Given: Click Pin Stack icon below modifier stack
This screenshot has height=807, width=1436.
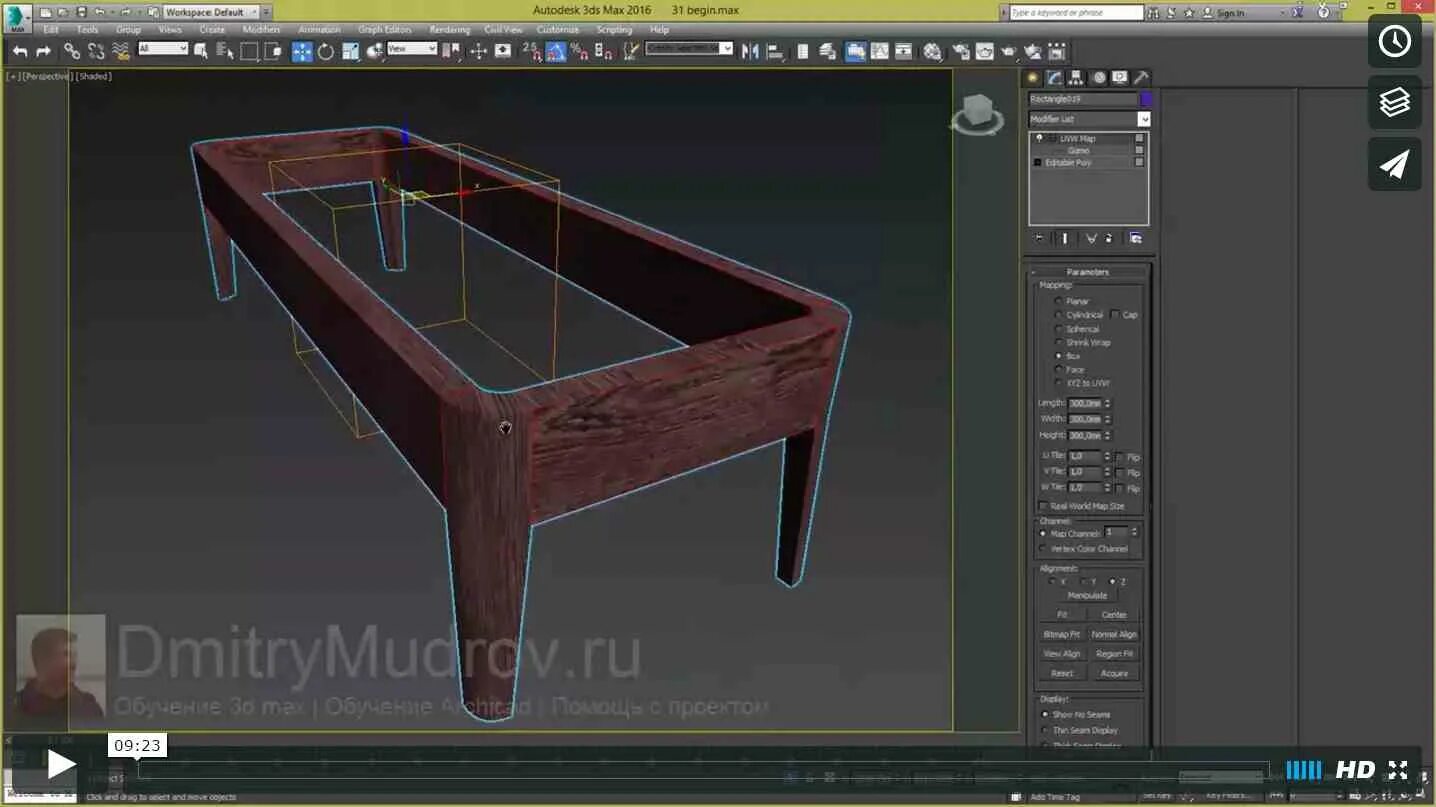Looking at the screenshot, I should pyautogui.click(x=1040, y=238).
